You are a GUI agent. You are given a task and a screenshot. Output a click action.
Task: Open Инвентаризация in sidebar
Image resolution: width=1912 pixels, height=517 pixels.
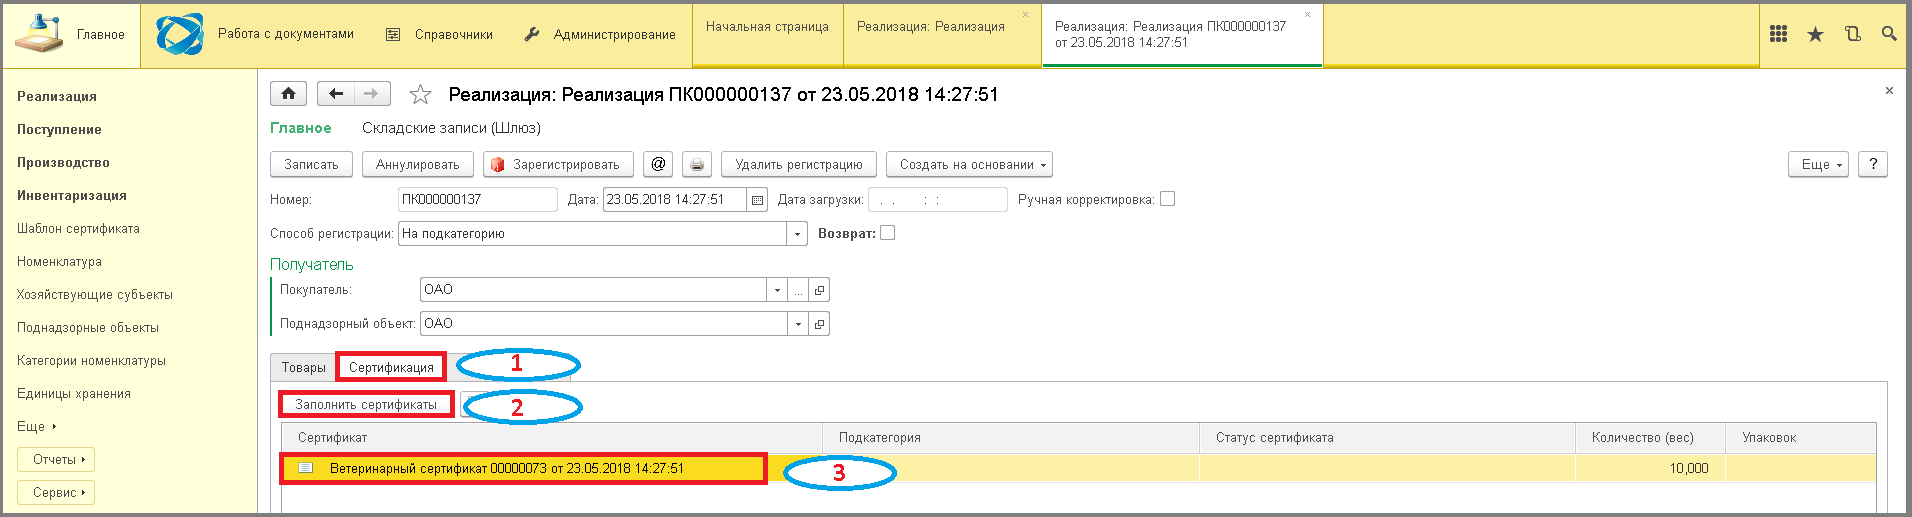tap(72, 196)
